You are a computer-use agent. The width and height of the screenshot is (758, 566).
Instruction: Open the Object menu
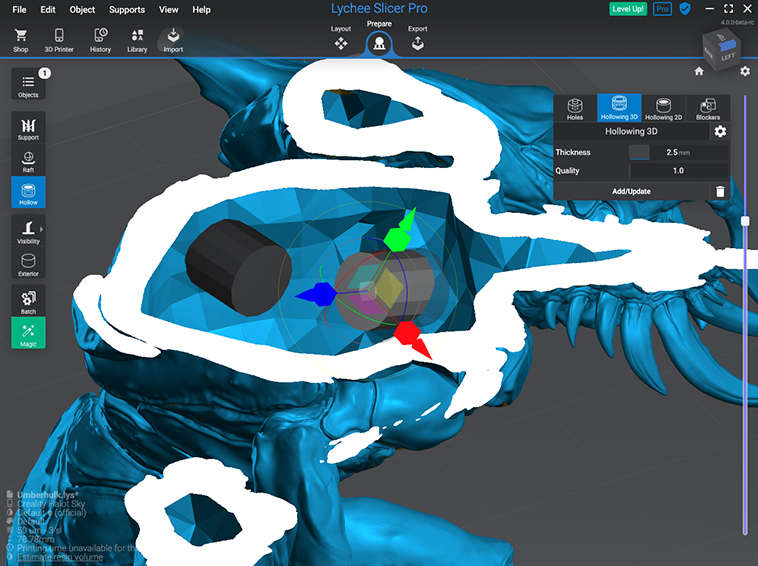[x=82, y=10]
